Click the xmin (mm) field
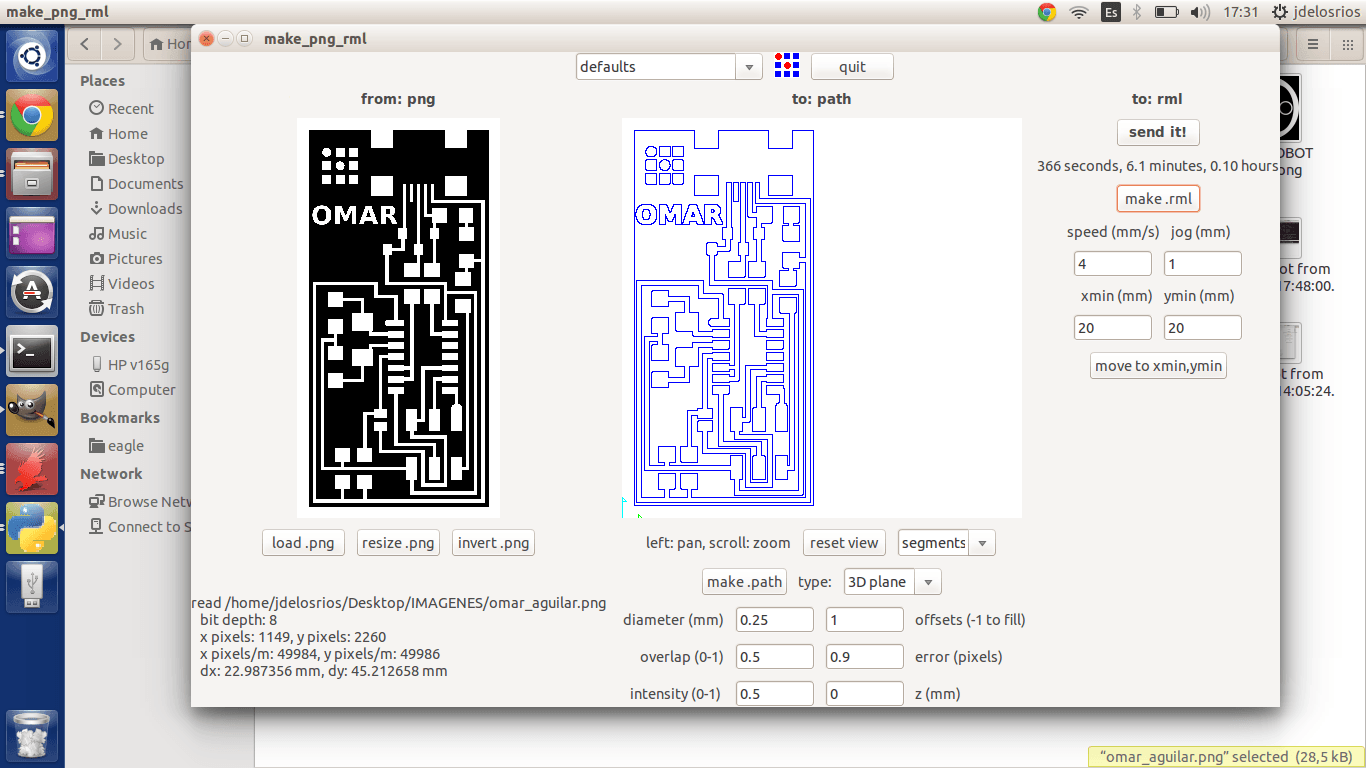This screenshot has height=768, width=1366. (x=1113, y=328)
